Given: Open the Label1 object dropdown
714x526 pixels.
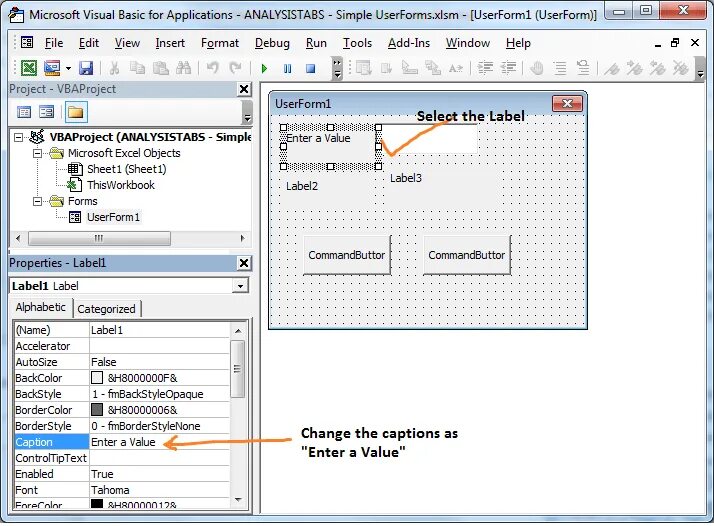Looking at the screenshot, I should pos(240,286).
